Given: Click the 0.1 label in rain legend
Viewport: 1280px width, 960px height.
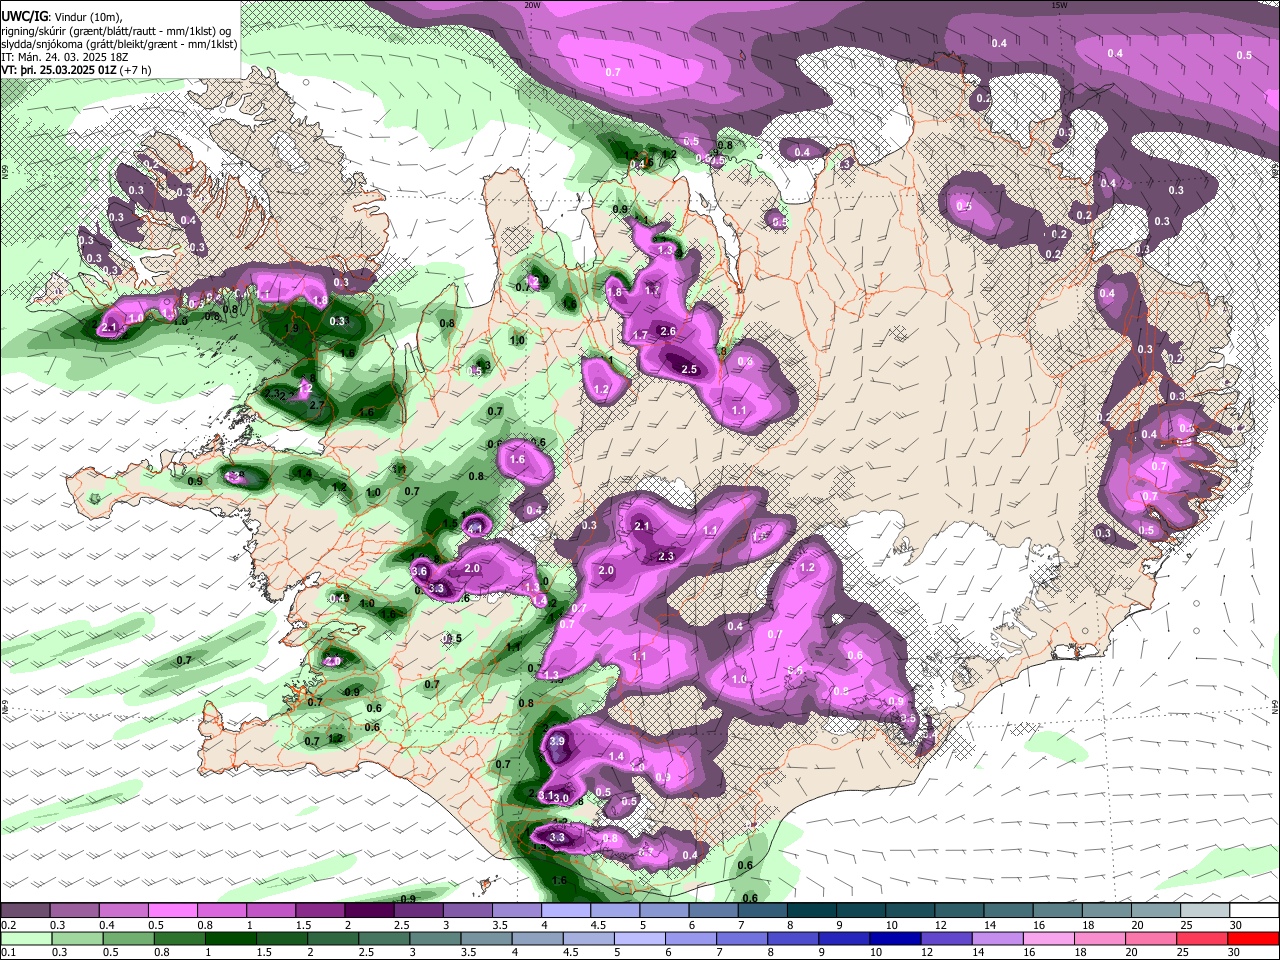Looking at the screenshot, I should [x=8, y=953].
